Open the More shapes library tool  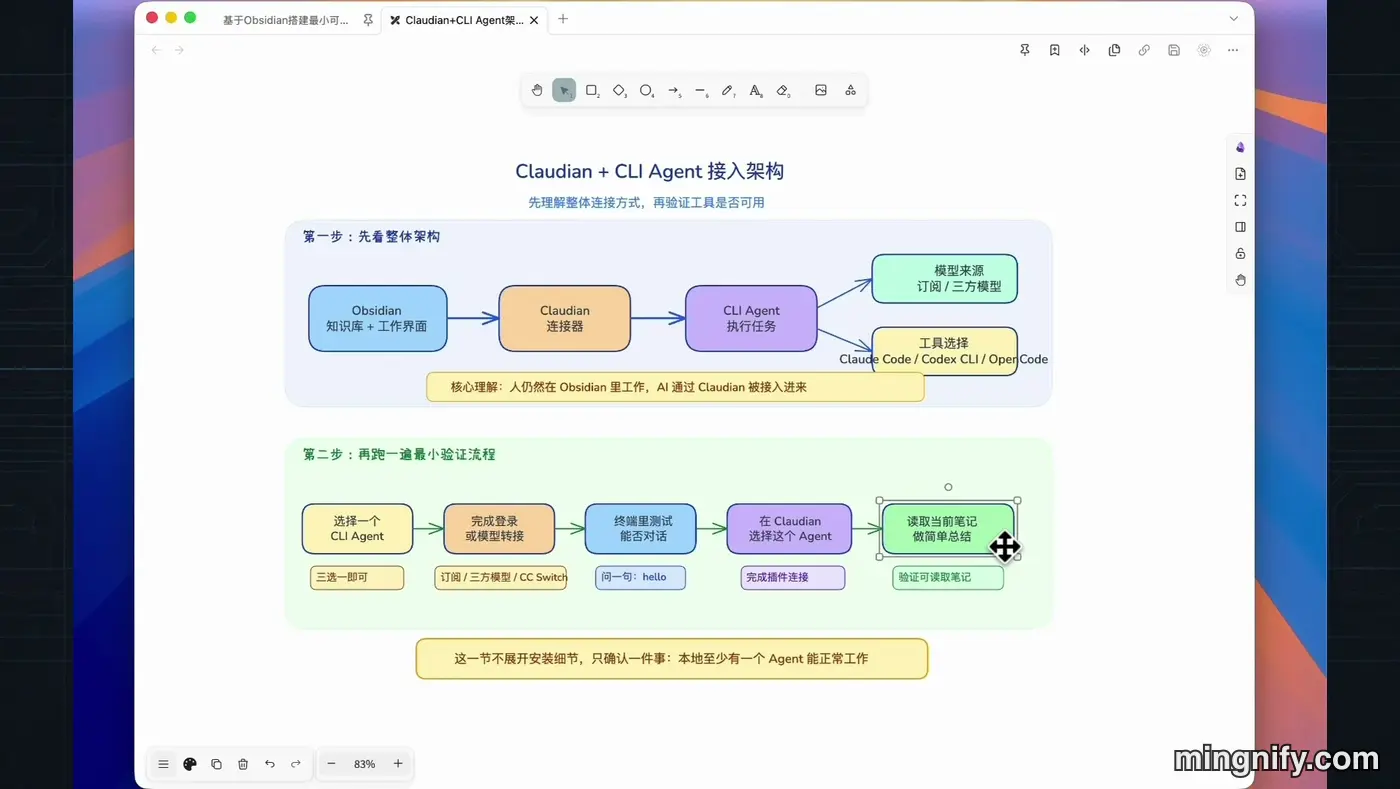[x=850, y=90]
